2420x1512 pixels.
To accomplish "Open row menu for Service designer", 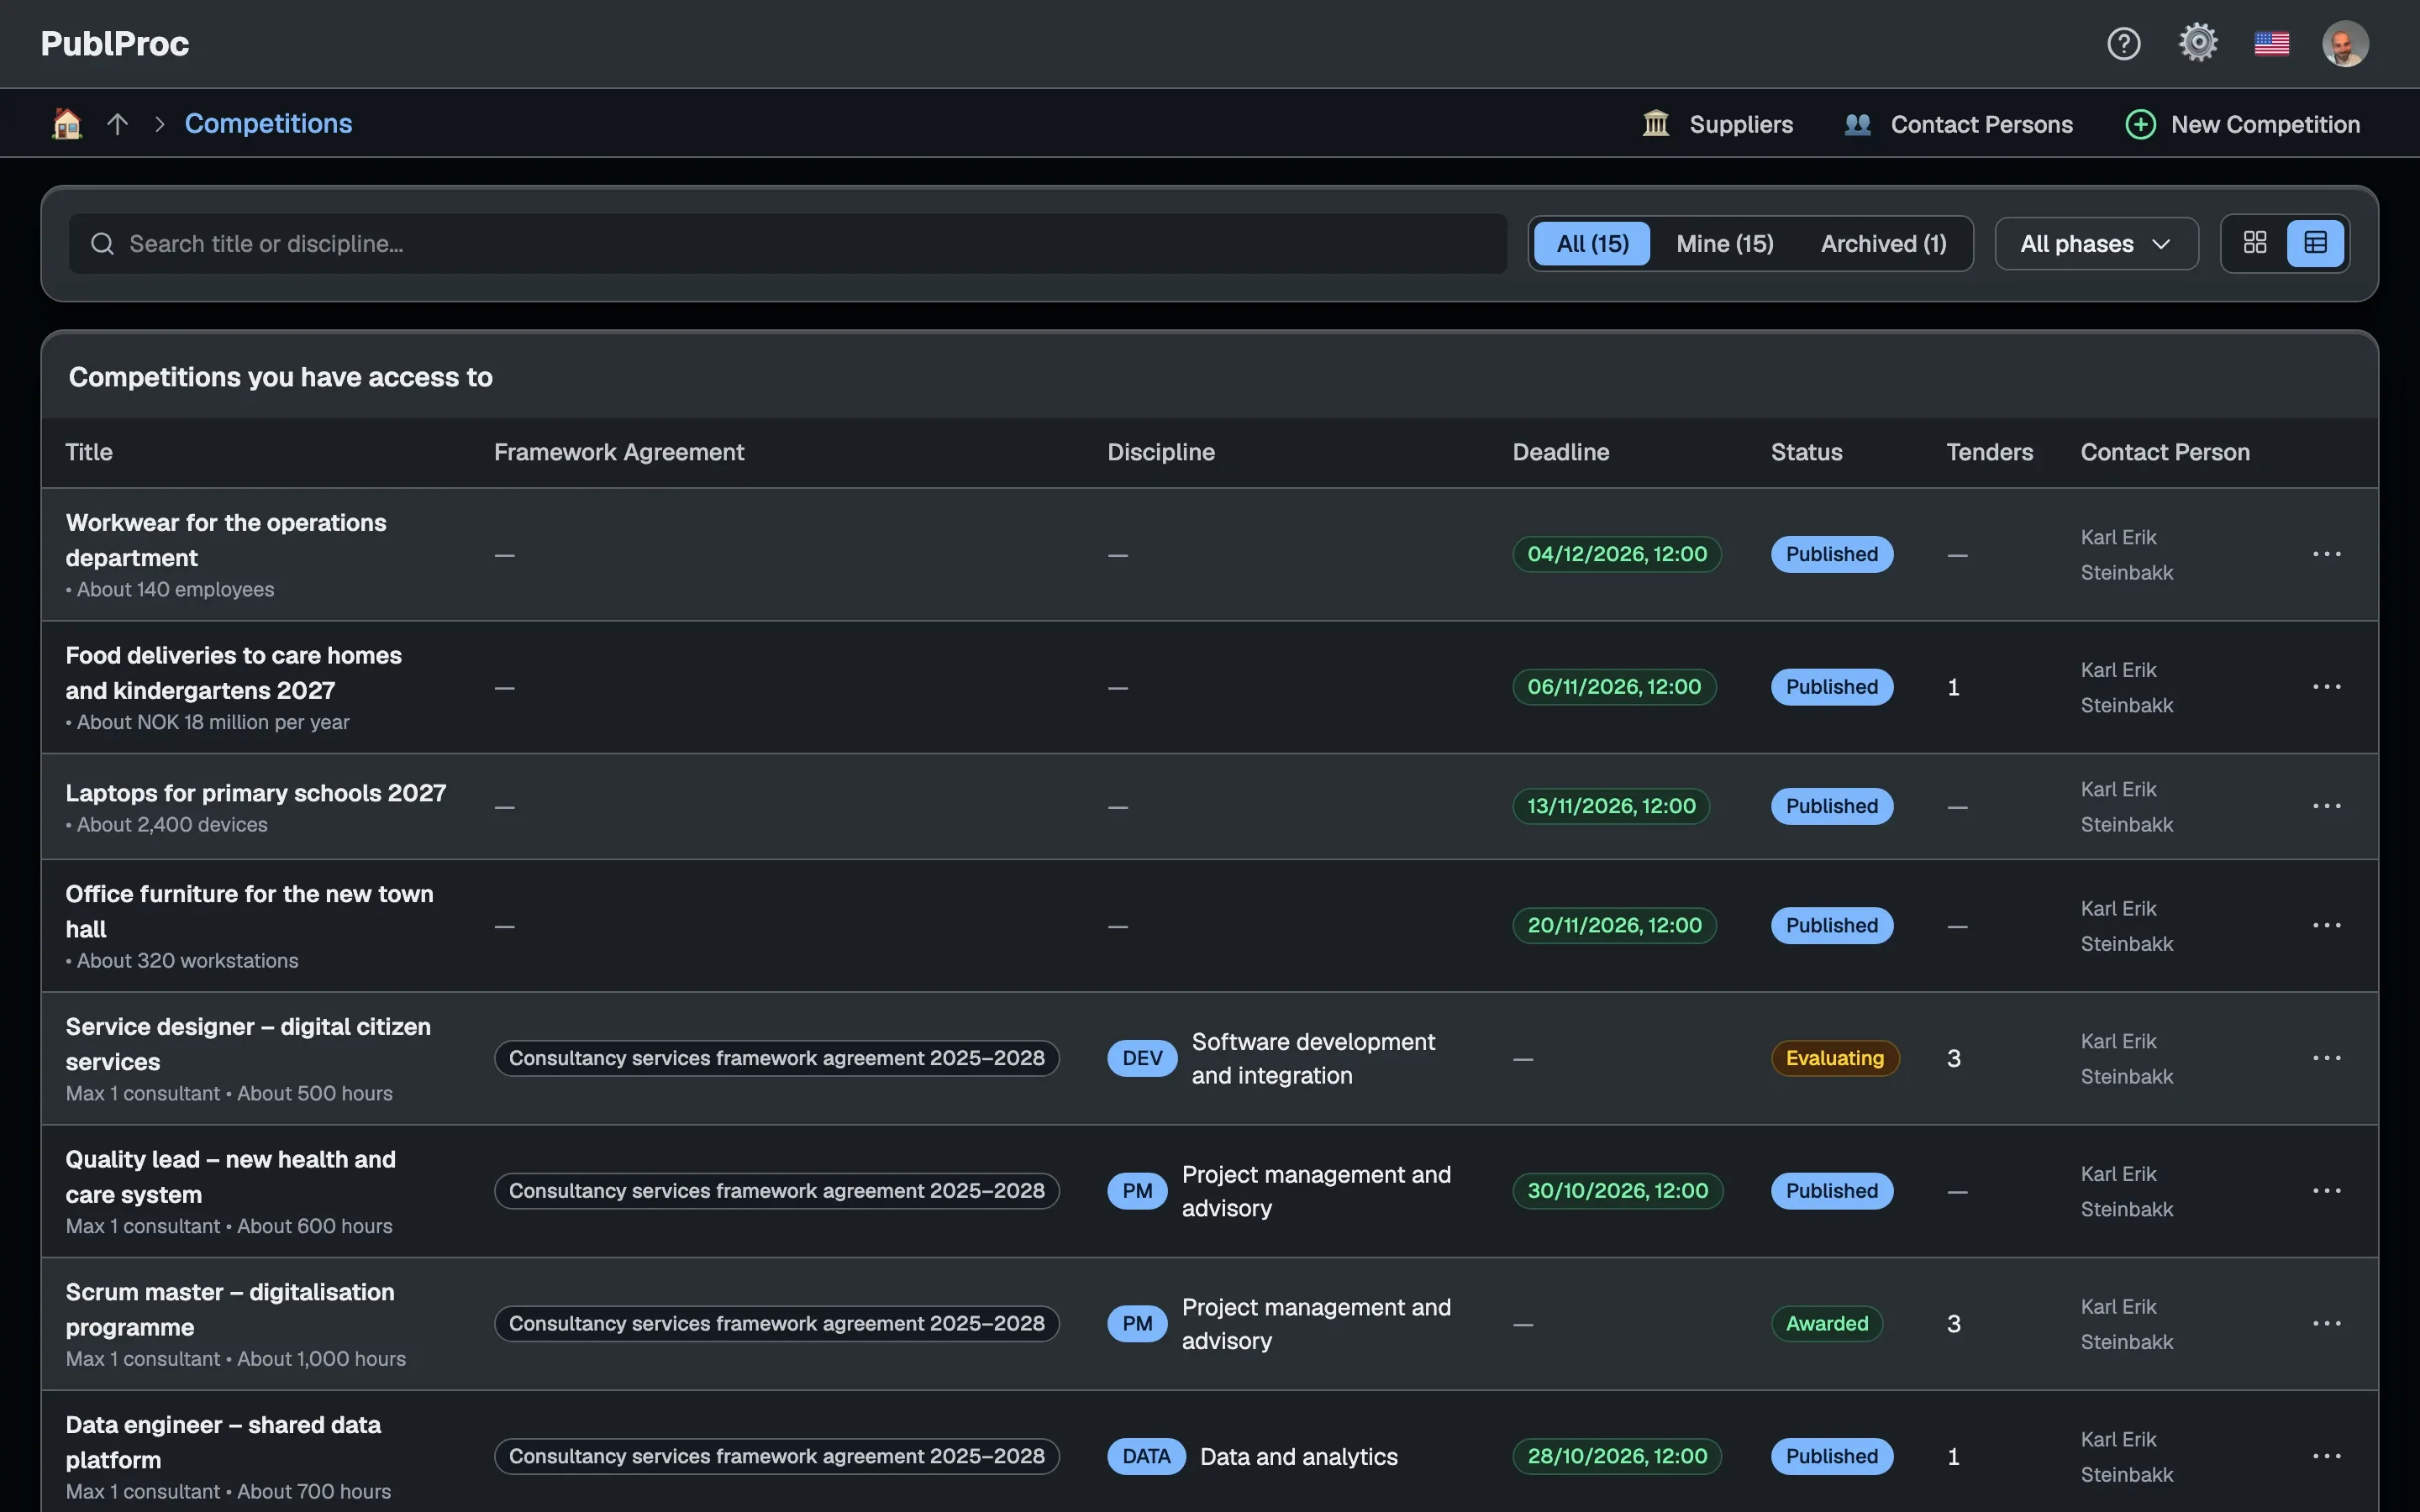I will tap(2326, 1058).
